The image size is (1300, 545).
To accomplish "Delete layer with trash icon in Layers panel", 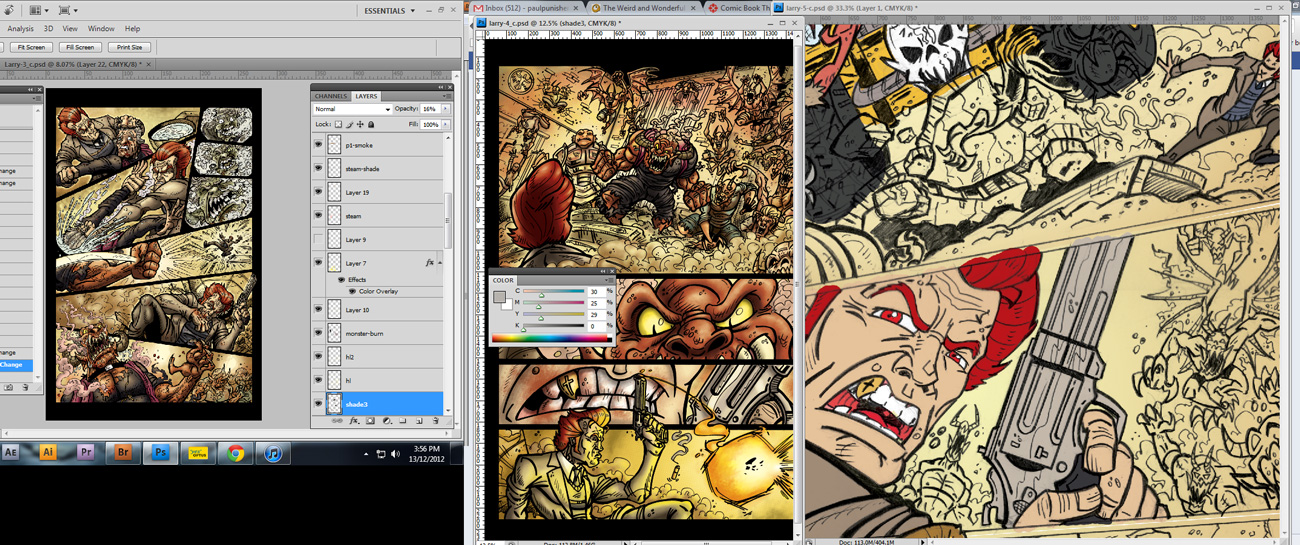I will 435,421.
